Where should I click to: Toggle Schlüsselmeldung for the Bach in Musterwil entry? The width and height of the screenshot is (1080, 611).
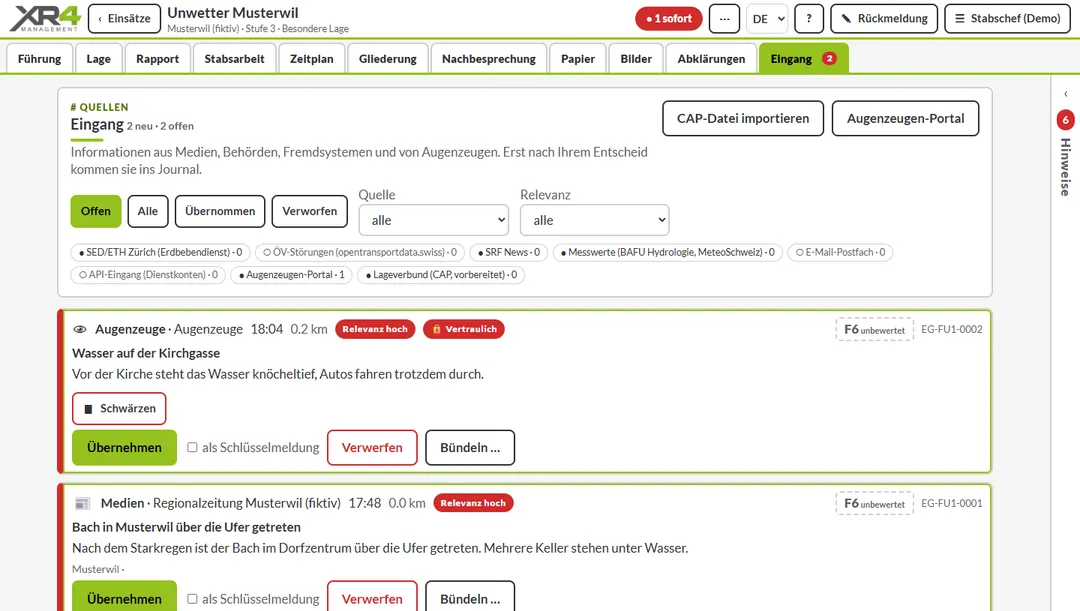tap(192, 599)
